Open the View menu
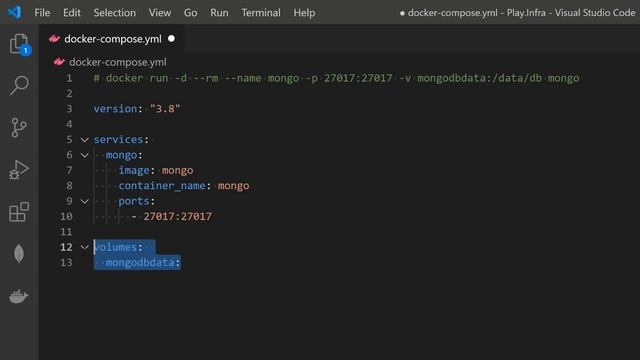The width and height of the screenshot is (640, 360). point(160,13)
